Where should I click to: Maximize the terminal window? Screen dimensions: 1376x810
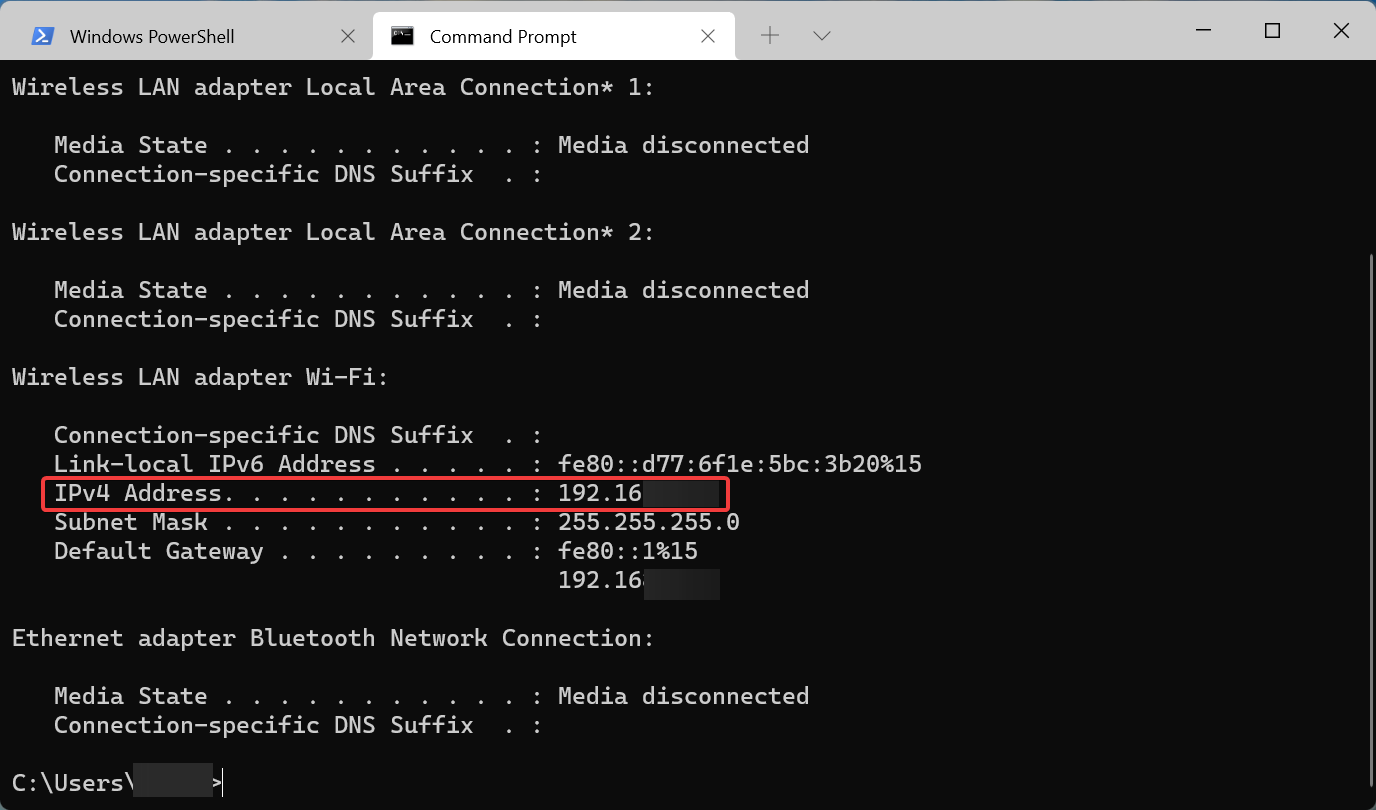(1272, 31)
